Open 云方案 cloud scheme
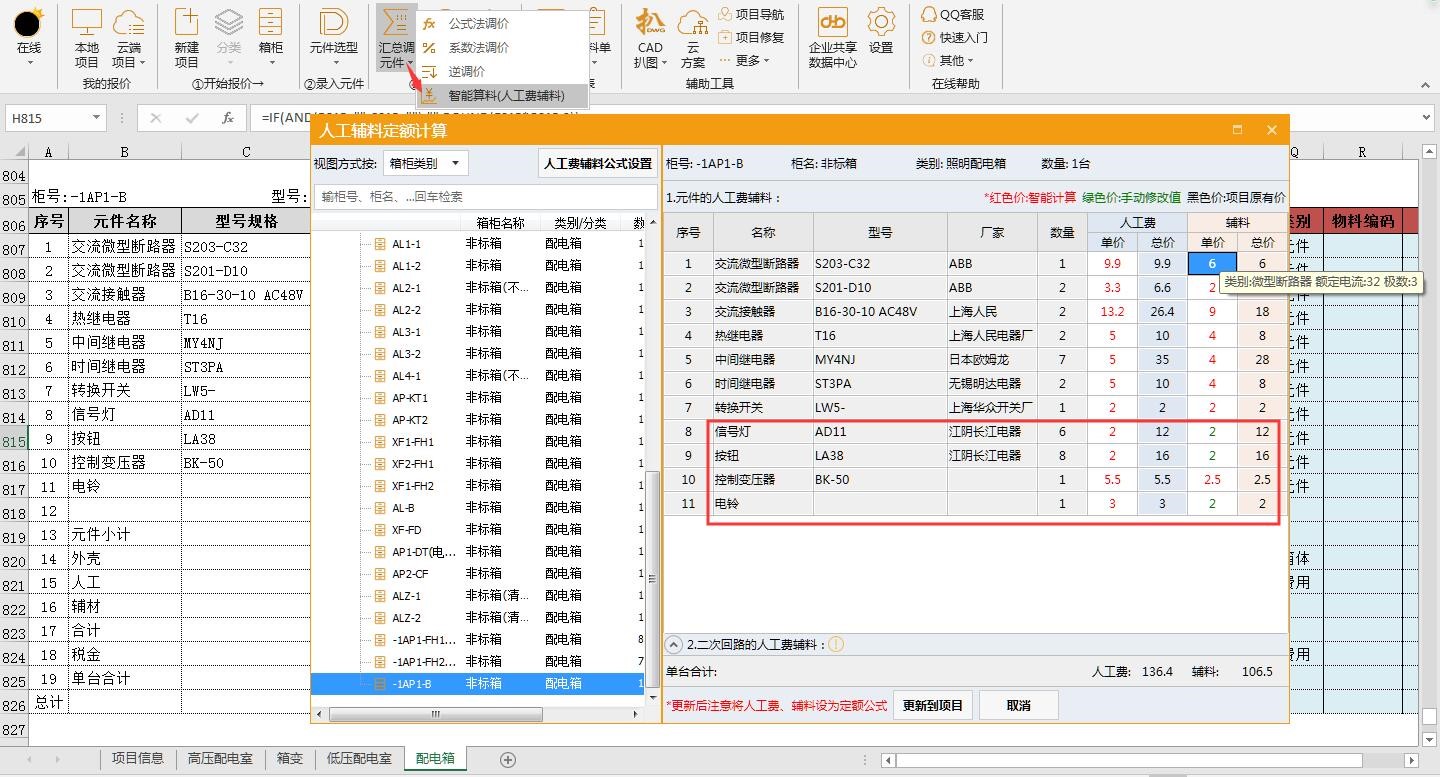This screenshot has width=1440, height=777. 693,38
